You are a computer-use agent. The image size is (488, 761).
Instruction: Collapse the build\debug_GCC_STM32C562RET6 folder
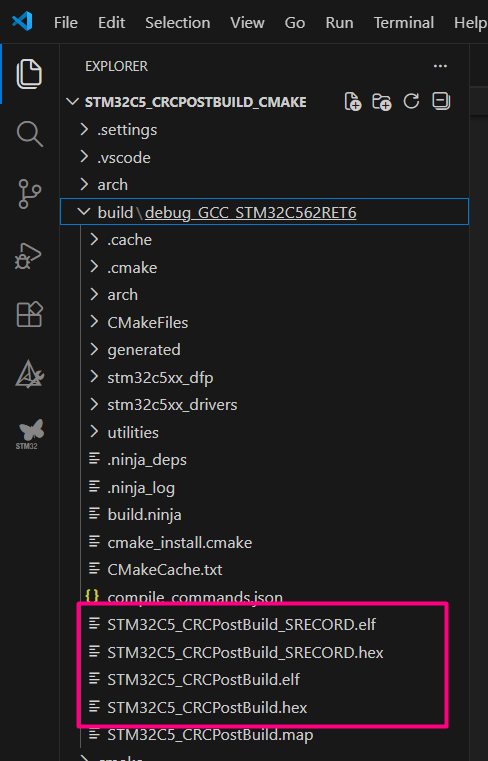[264, 212]
